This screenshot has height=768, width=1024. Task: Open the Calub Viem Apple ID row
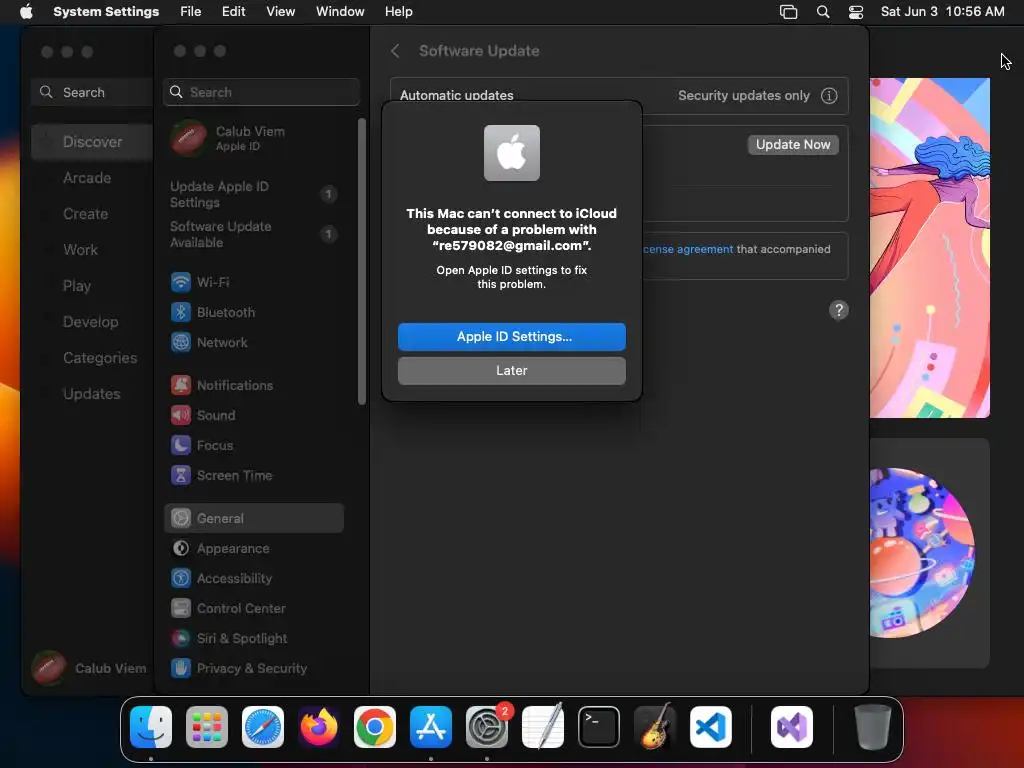255,138
